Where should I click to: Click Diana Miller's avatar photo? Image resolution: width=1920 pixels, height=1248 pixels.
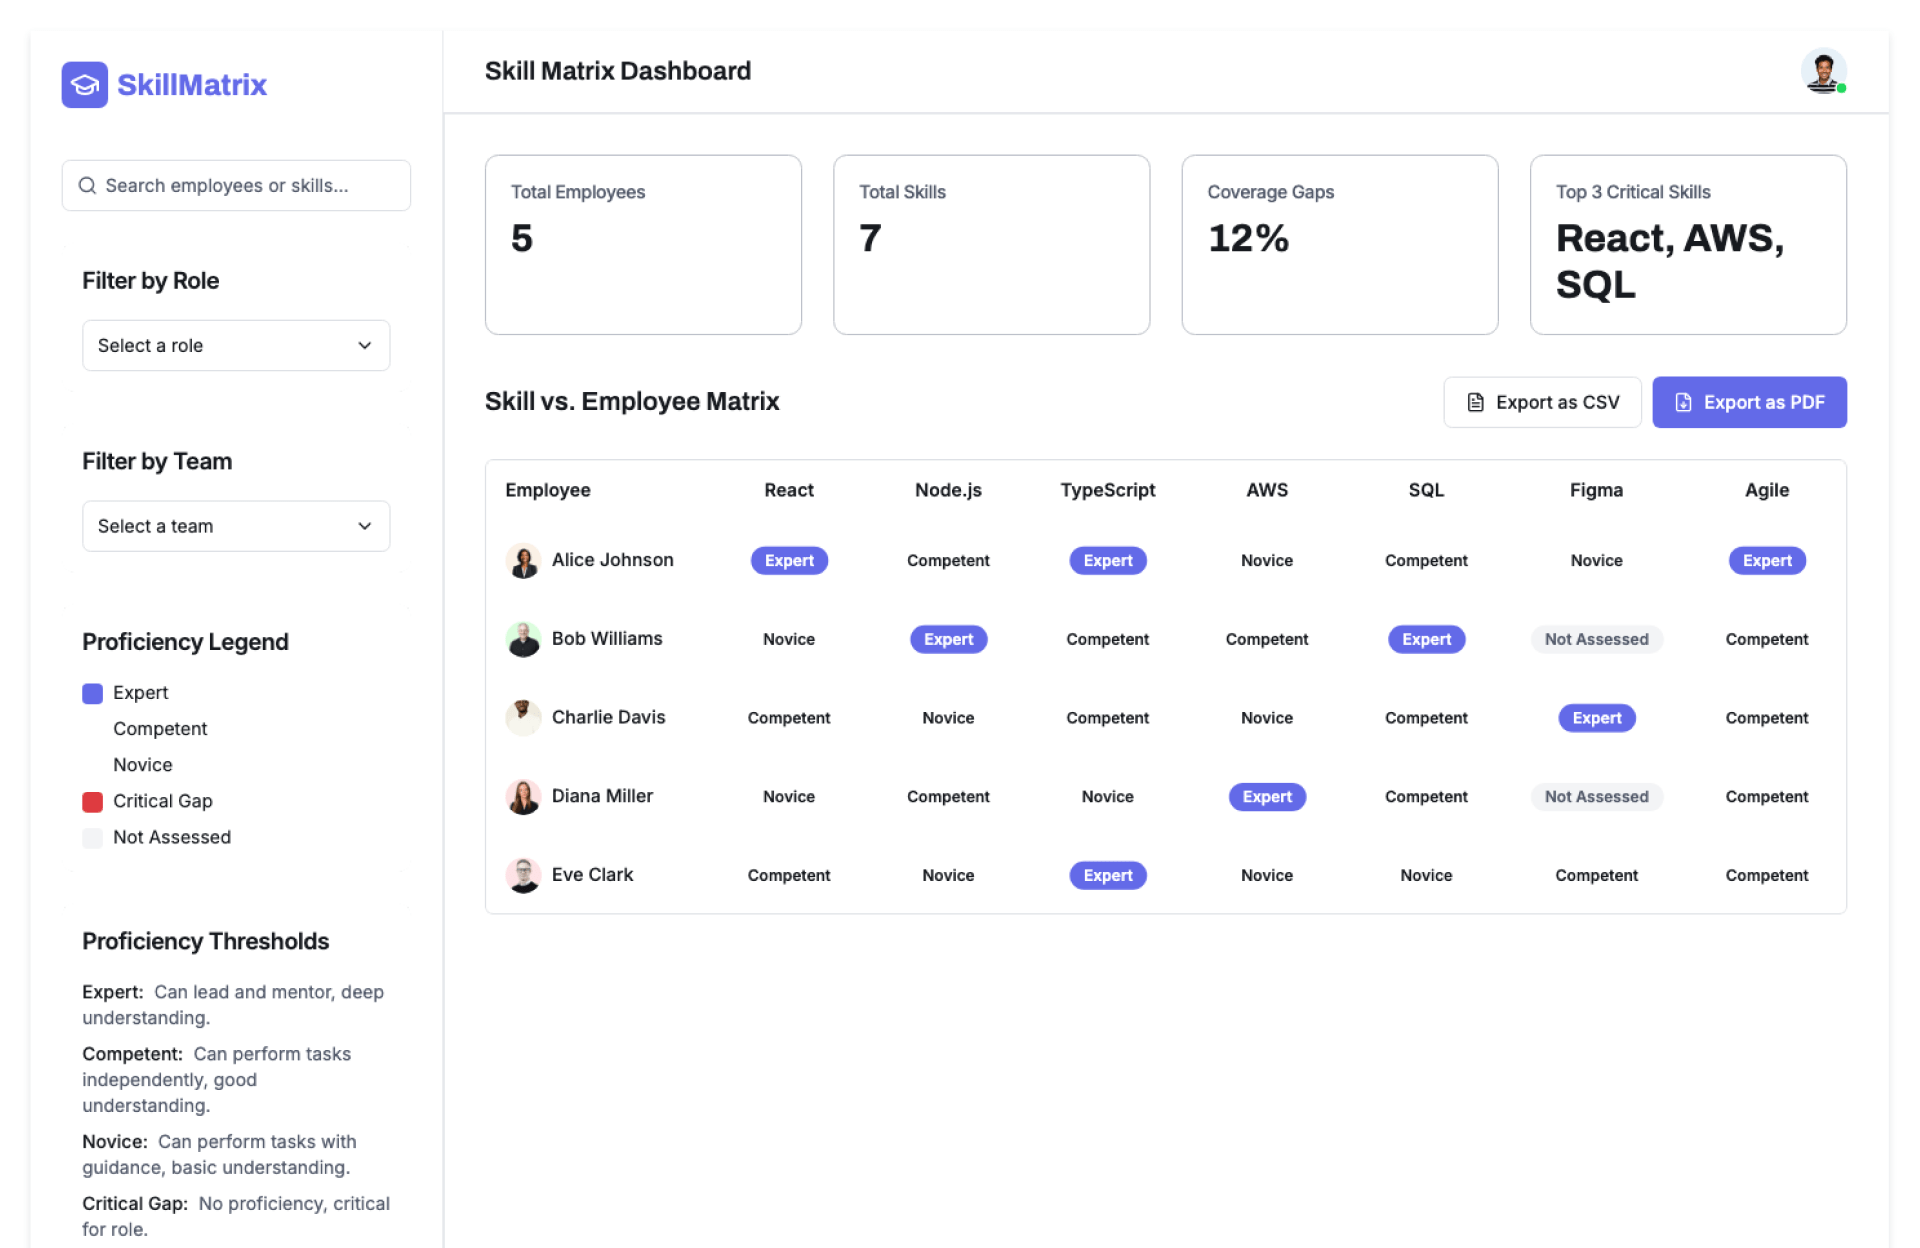point(522,797)
